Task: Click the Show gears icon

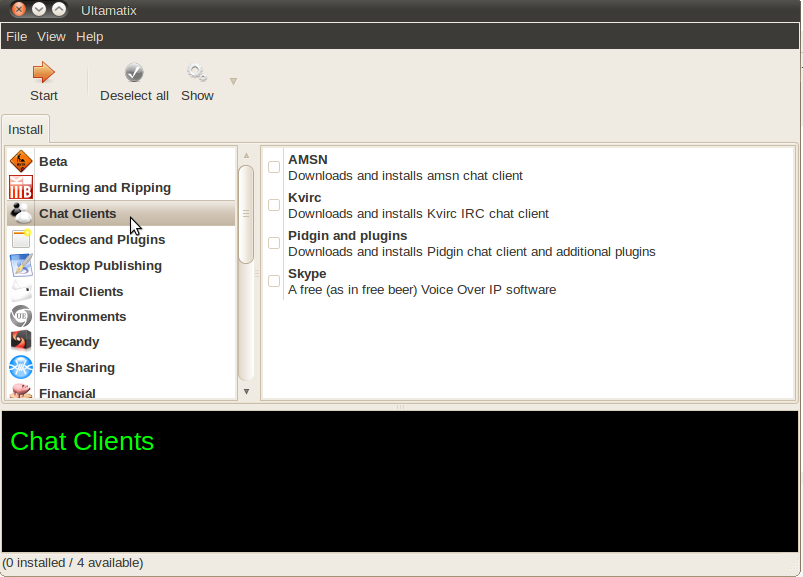Action: [197, 73]
